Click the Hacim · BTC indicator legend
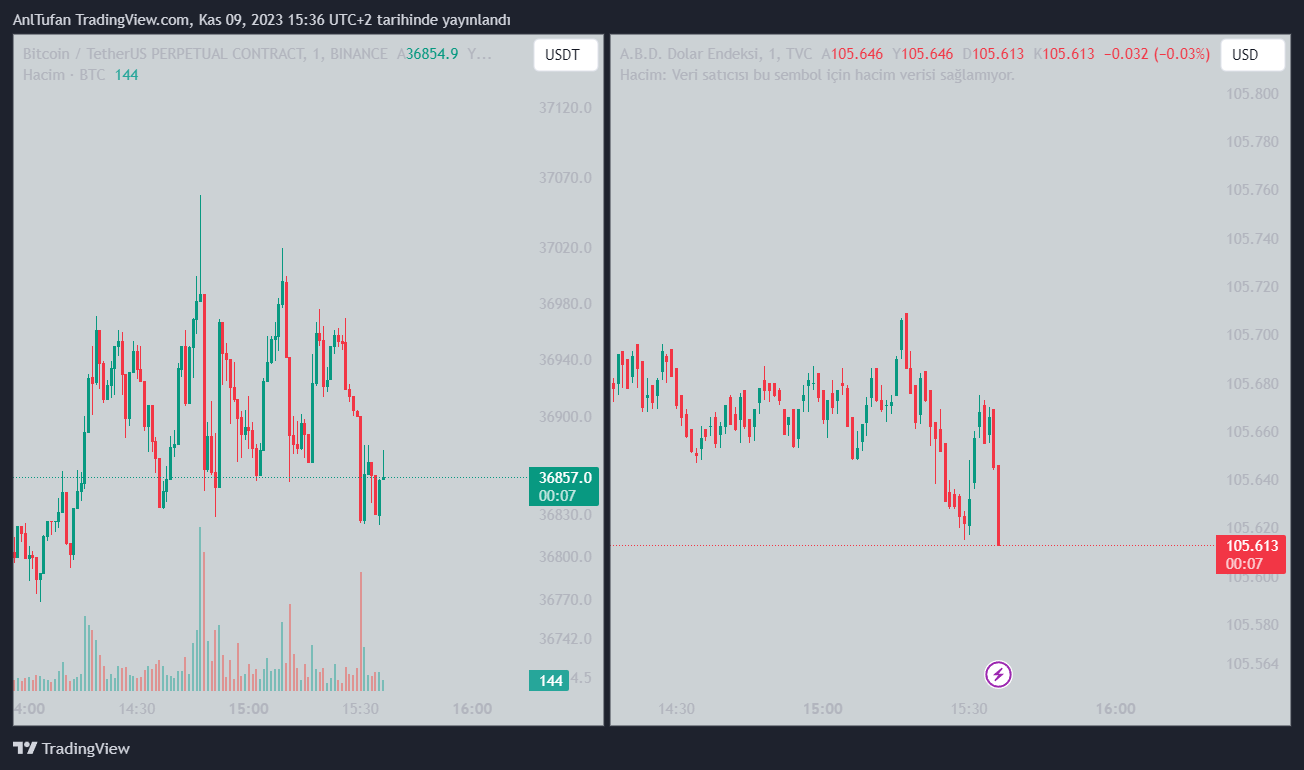 coord(65,75)
